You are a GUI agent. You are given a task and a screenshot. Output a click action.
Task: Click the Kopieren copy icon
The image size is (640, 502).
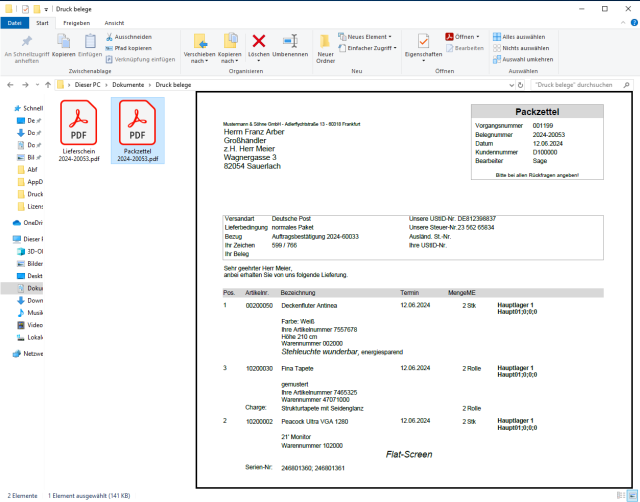[63, 42]
